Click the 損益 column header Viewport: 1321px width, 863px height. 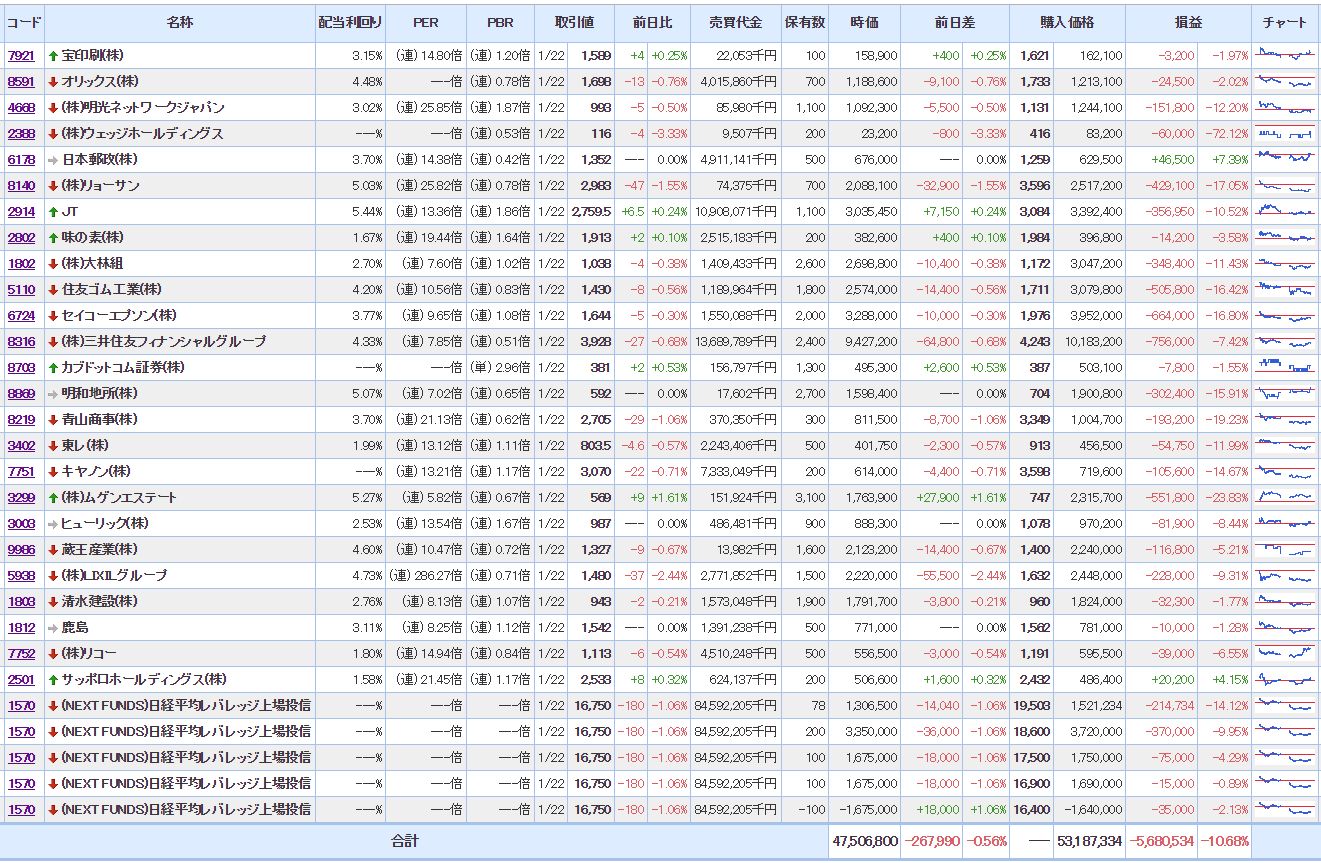[x=1188, y=22]
